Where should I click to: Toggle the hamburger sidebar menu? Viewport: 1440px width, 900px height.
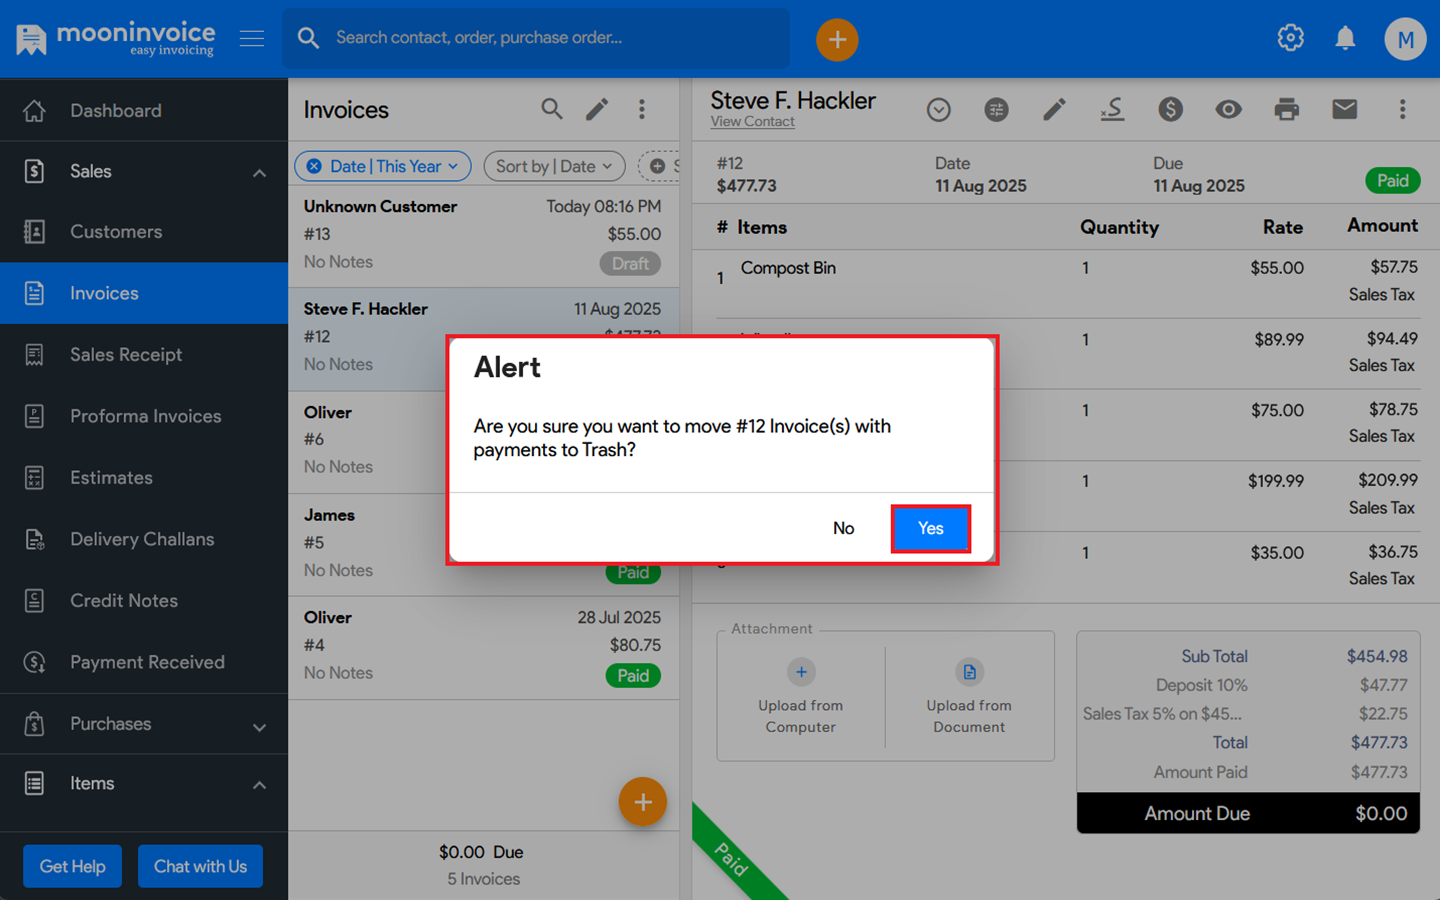[x=252, y=38]
